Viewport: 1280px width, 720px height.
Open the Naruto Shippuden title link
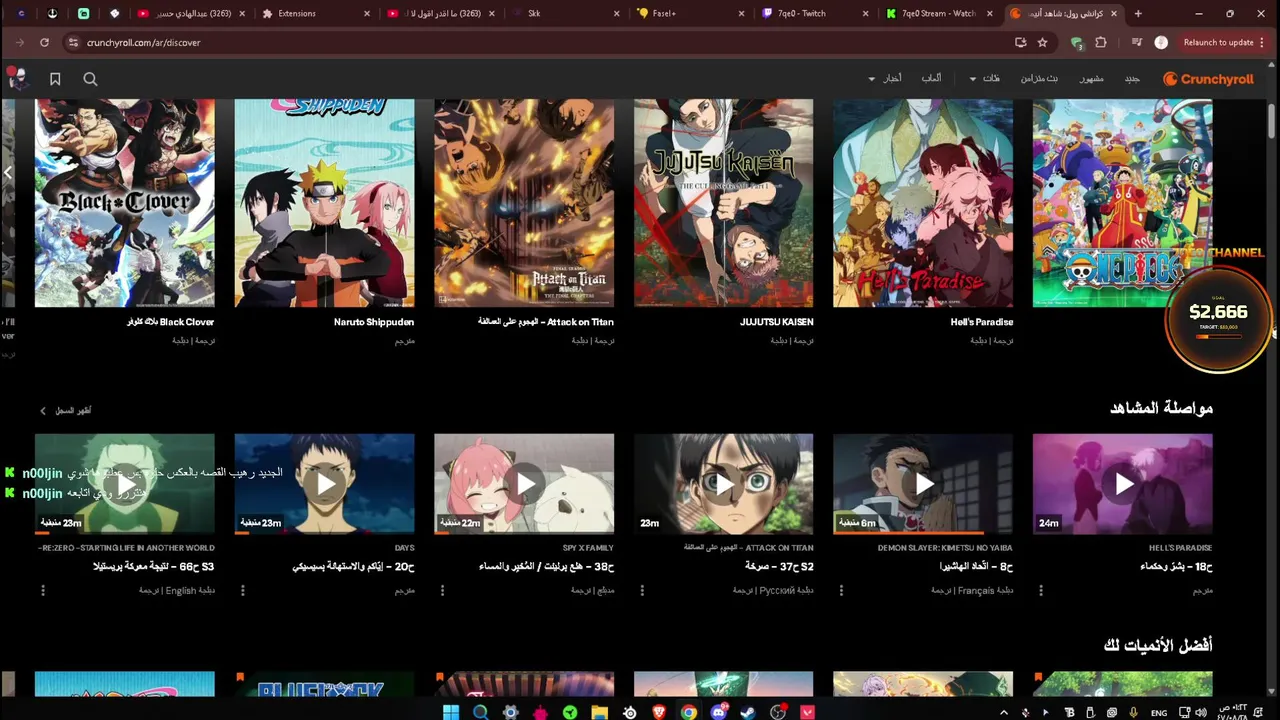pos(374,322)
